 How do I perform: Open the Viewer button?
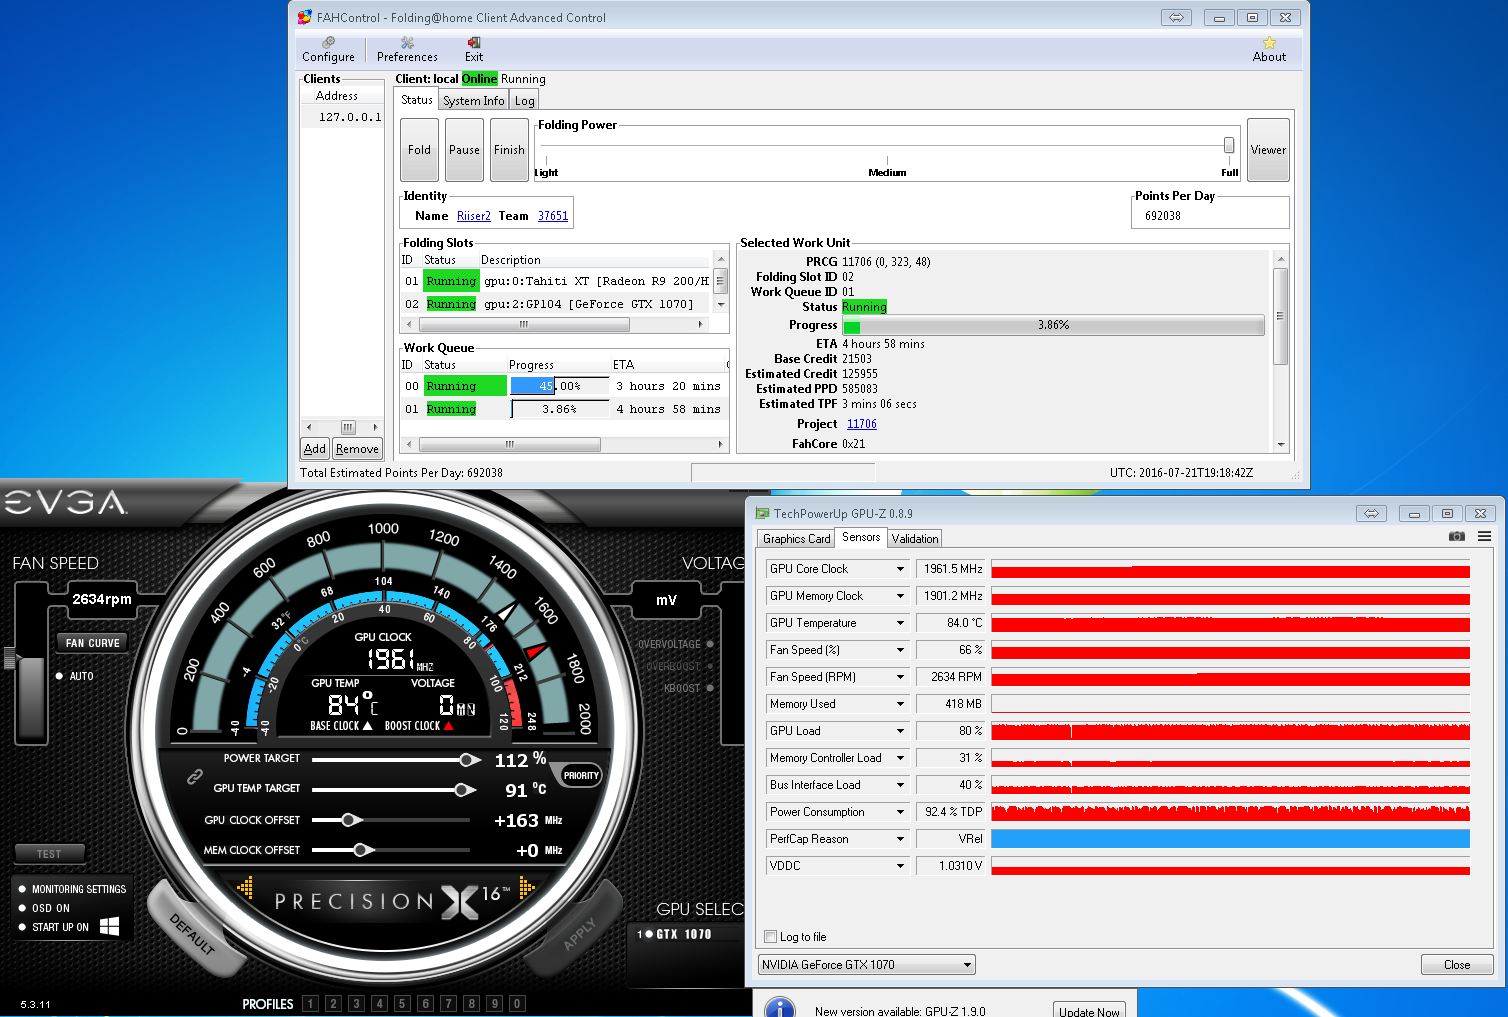[1268, 150]
